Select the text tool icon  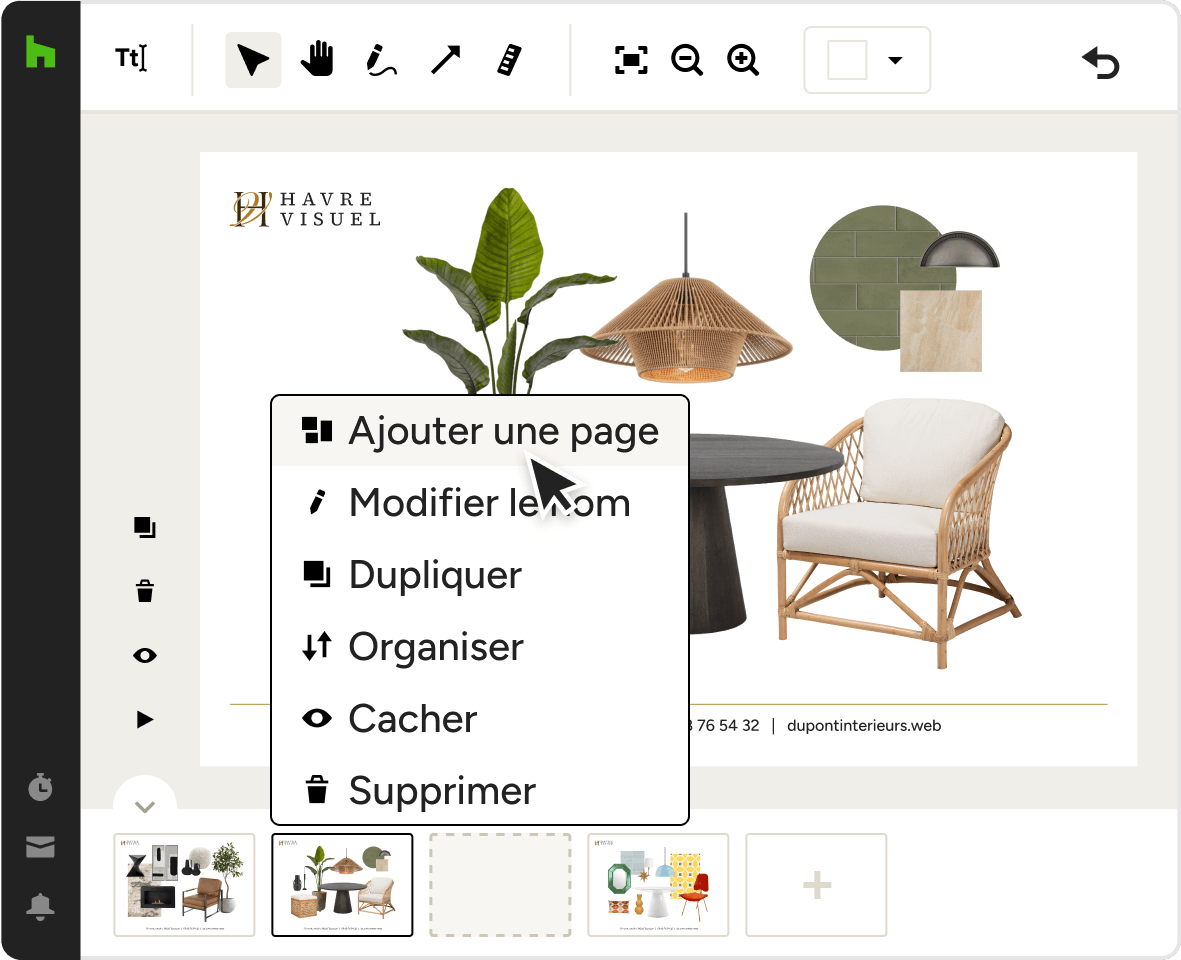coord(131,59)
